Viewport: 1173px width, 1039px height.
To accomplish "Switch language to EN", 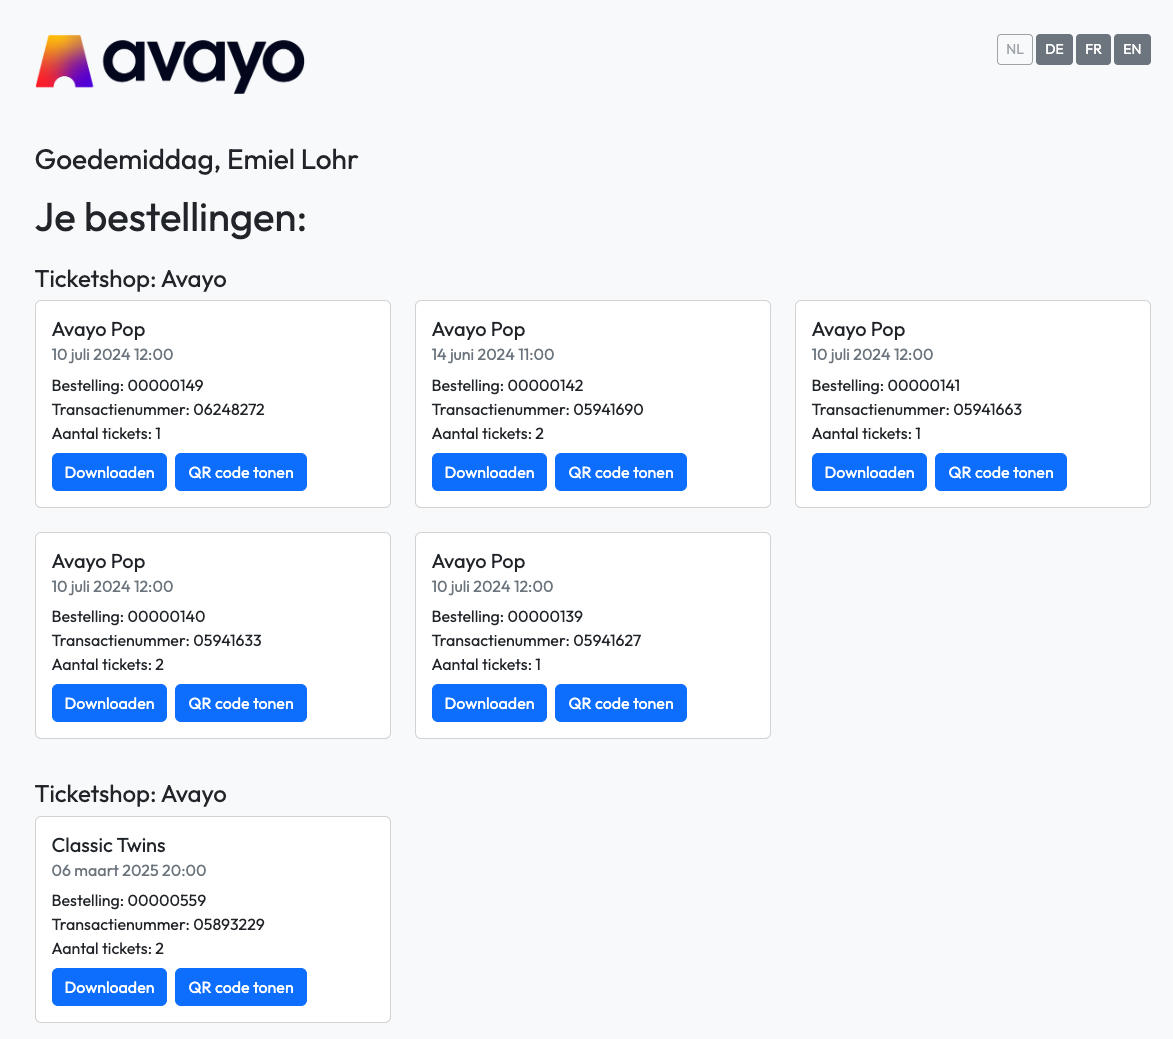I will (x=1132, y=49).
